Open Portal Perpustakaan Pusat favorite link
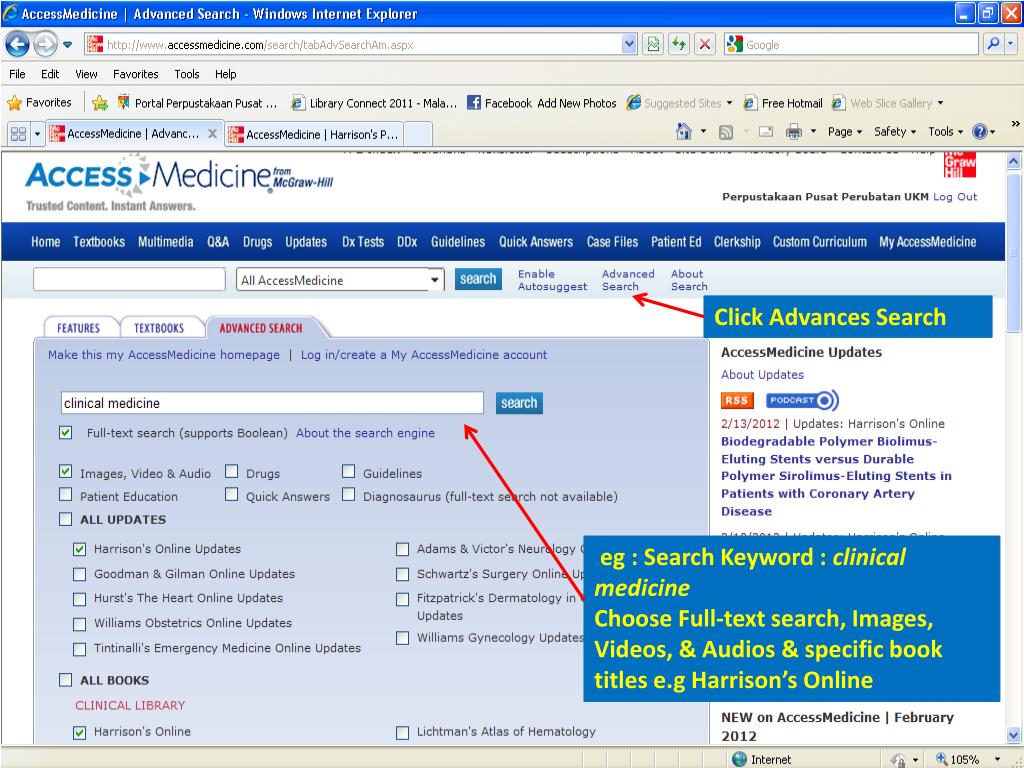The height and width of the screenshot is (768, 1024). coord(197,103)
